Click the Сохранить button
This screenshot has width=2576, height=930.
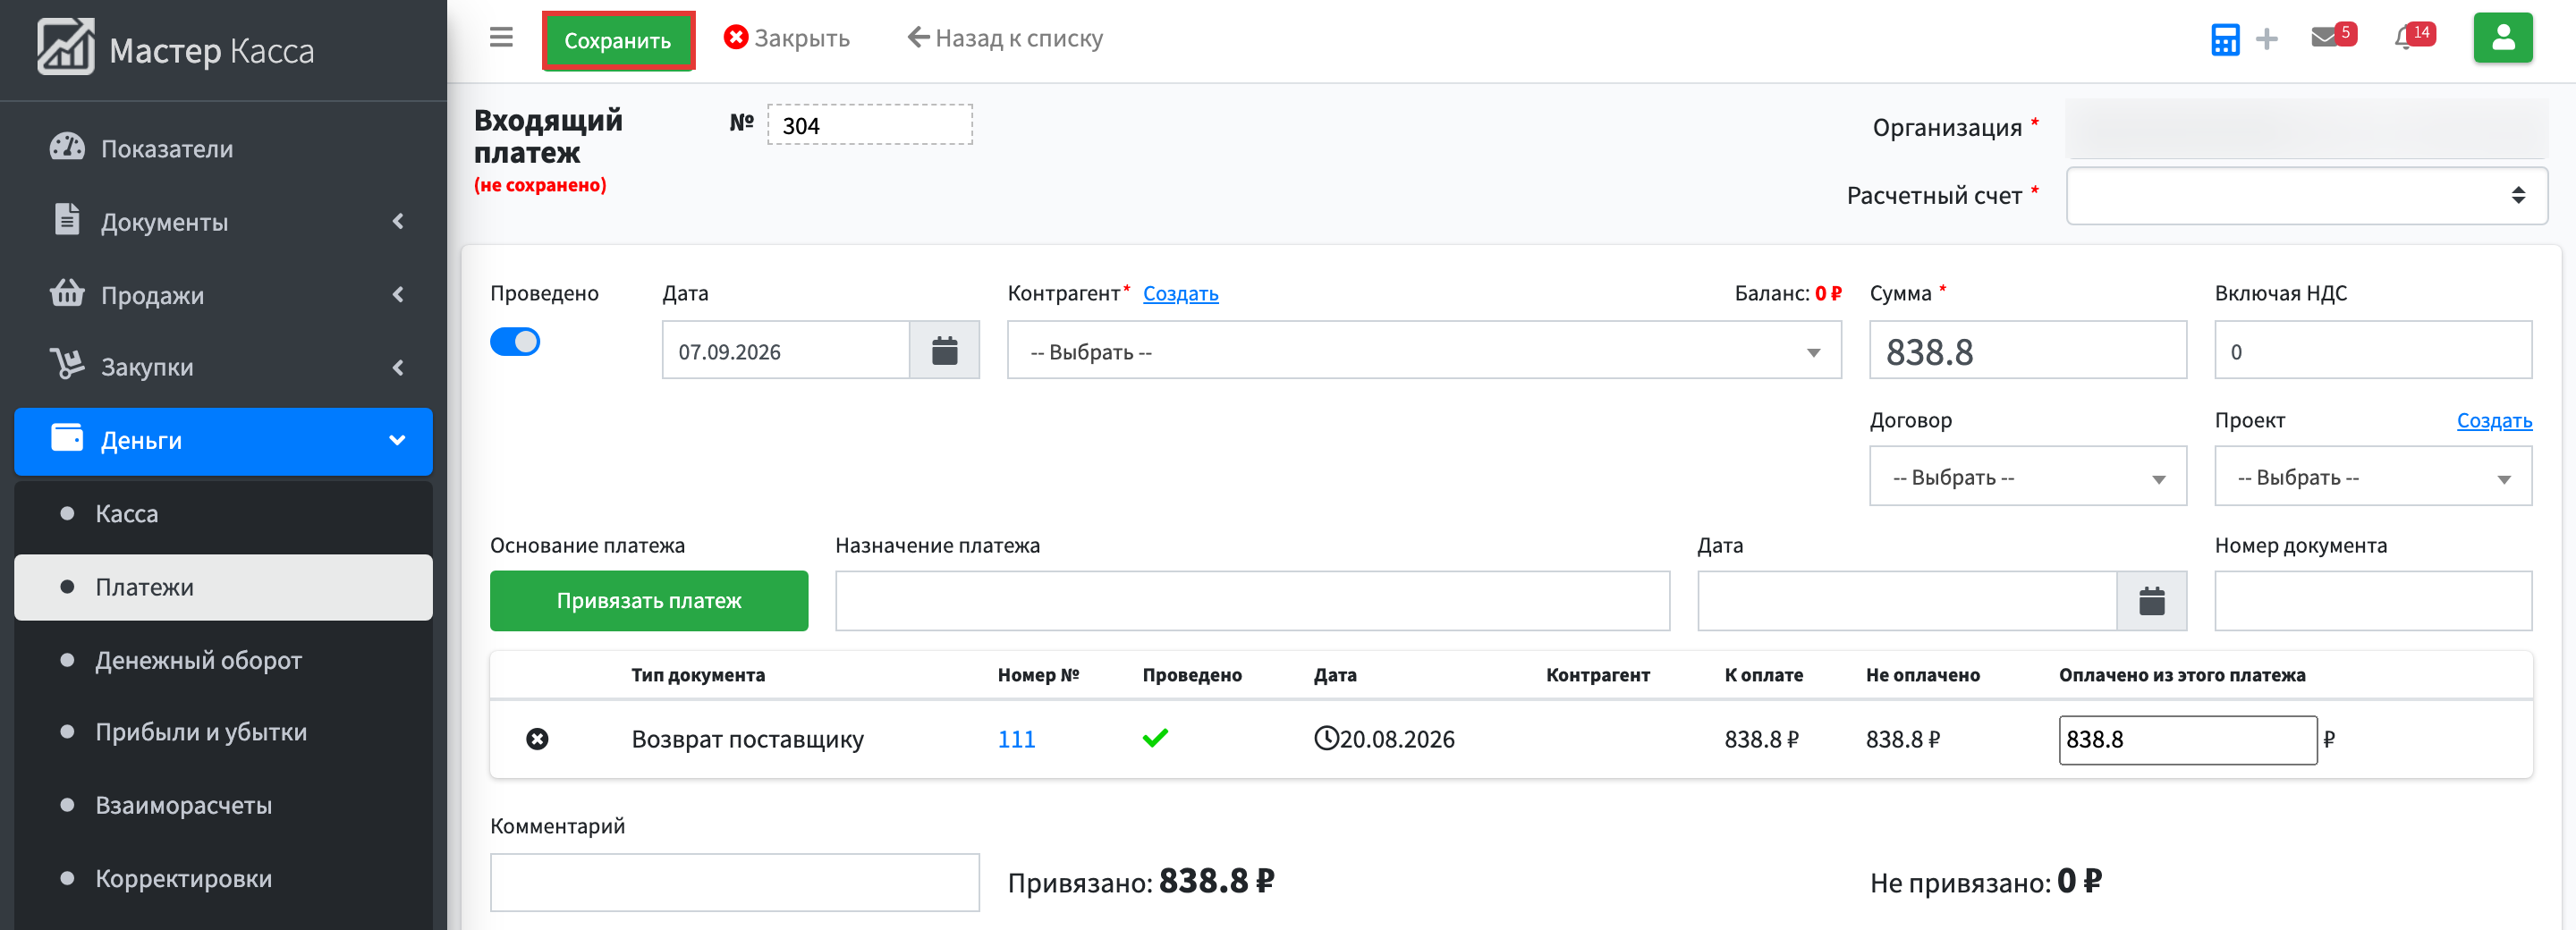pos(618,40)
